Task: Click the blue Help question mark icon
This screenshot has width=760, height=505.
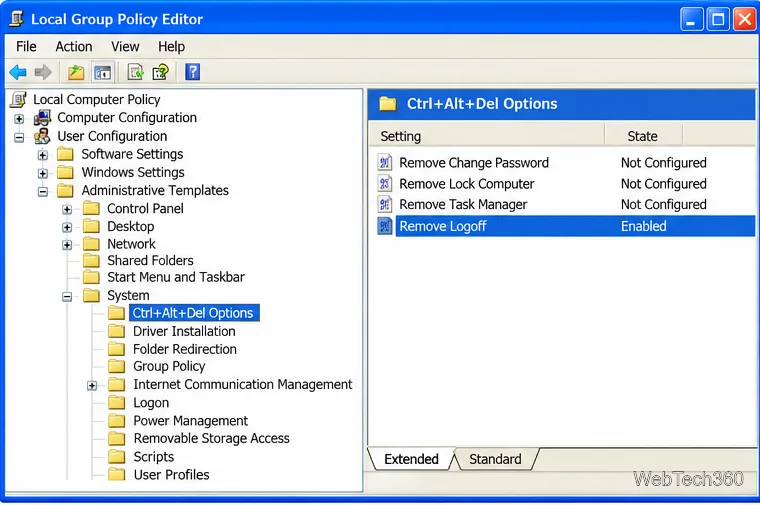Action: coord(192,72)
